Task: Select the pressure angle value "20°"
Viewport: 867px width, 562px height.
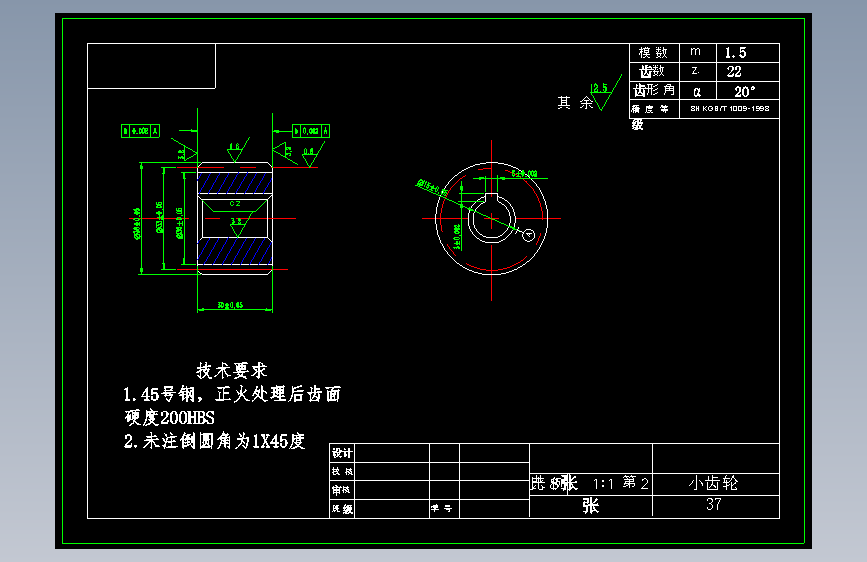Action: pyautogui.click(x=744, y=91)
